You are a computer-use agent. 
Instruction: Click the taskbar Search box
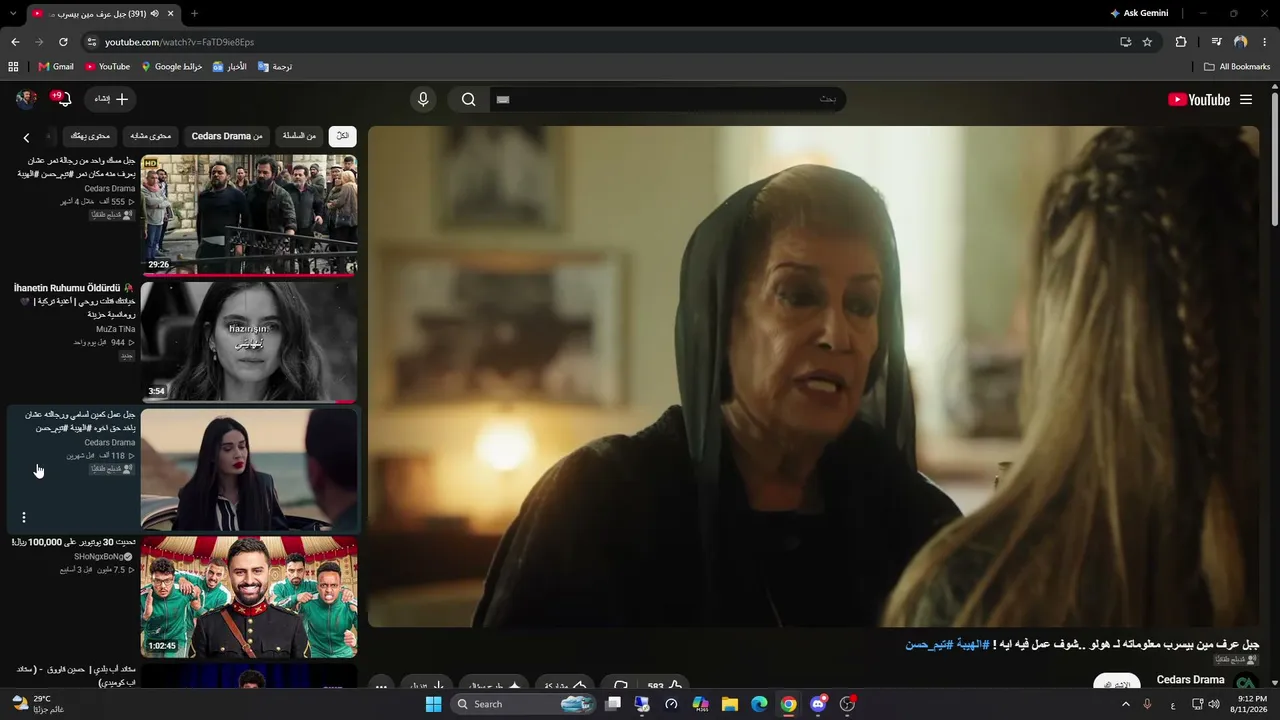pos(523,704)
